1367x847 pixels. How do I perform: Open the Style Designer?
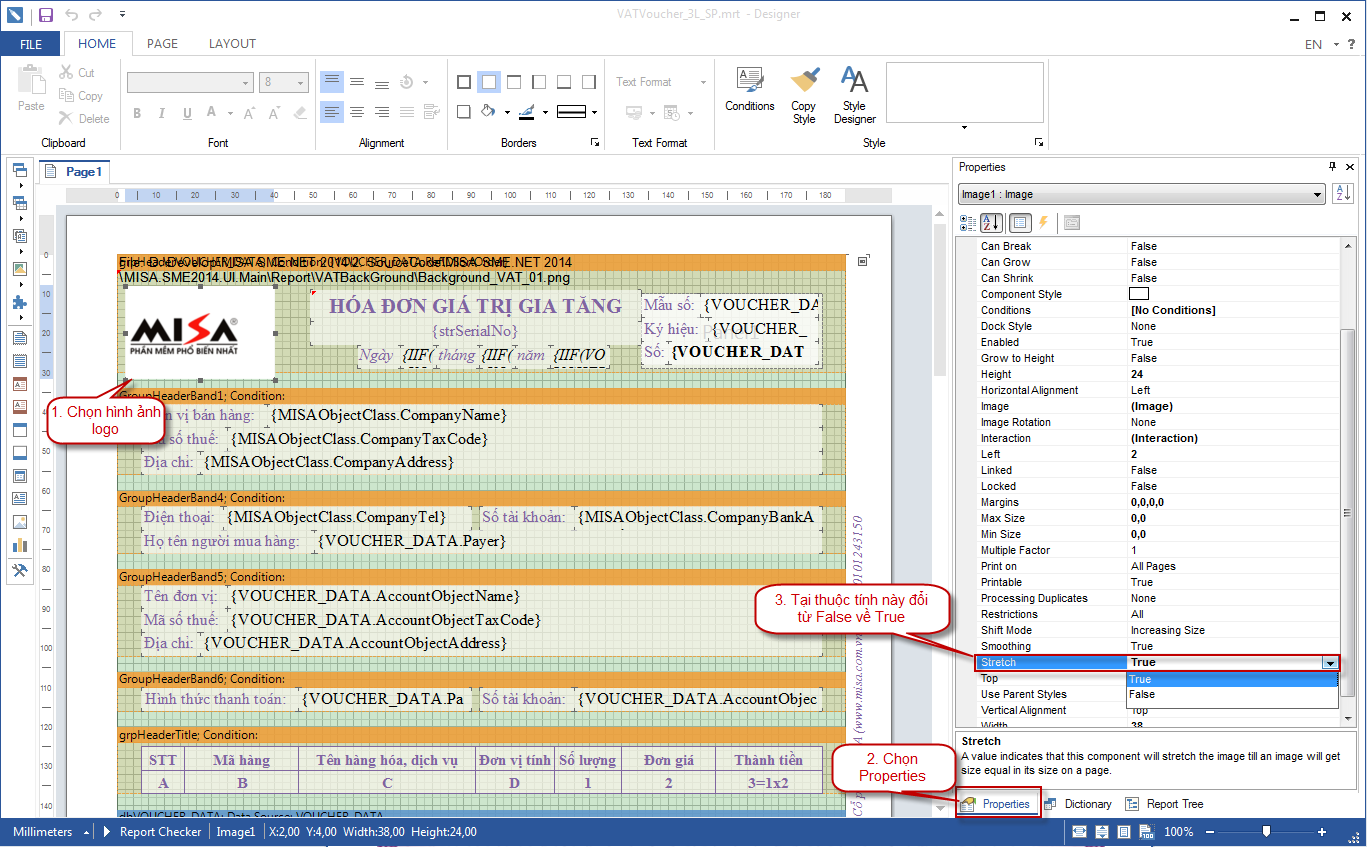point(854,96)
